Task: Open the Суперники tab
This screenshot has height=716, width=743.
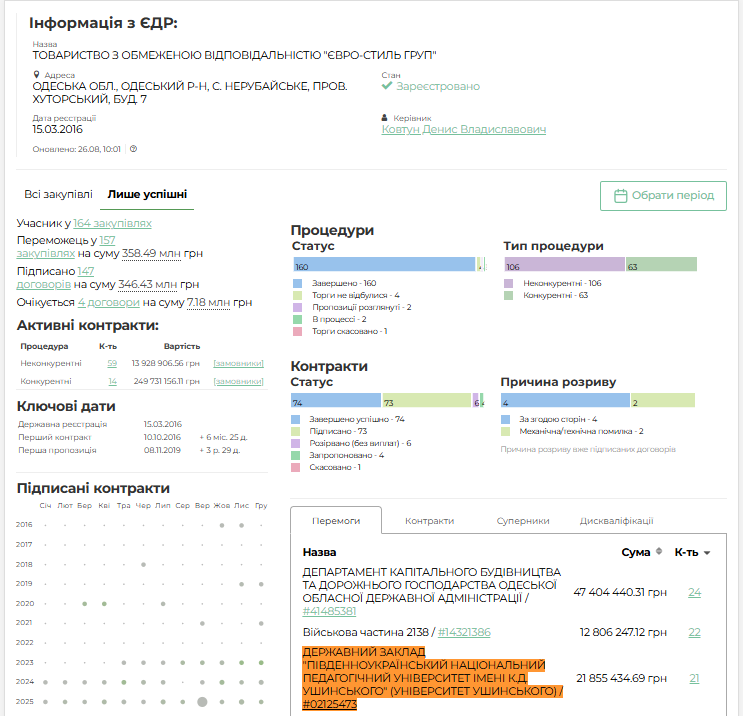Action: 523,521
